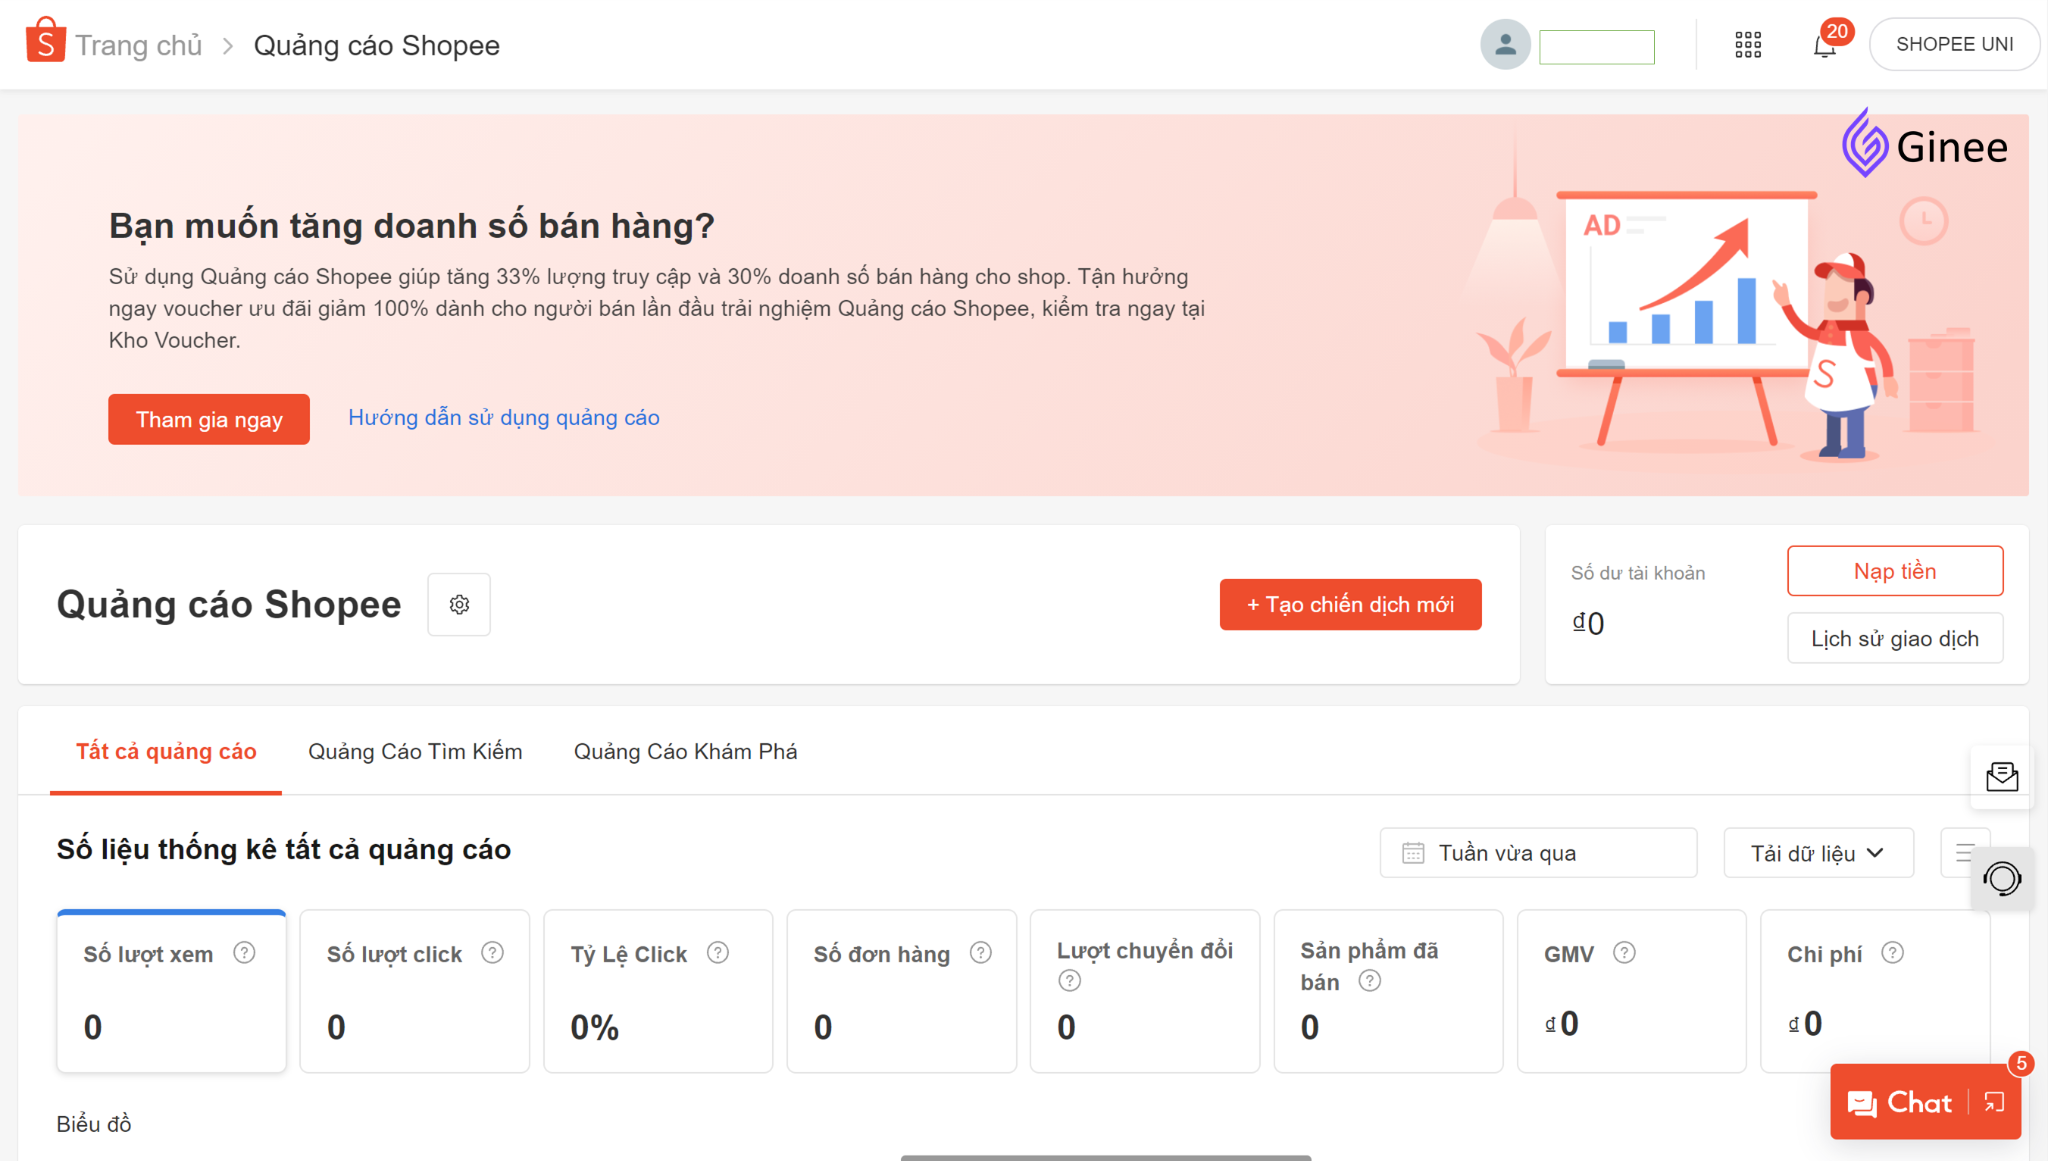Viewport: 2048px width, 1161px height.
Task: Open customer support headset icon
Action: pos(2002,879)
